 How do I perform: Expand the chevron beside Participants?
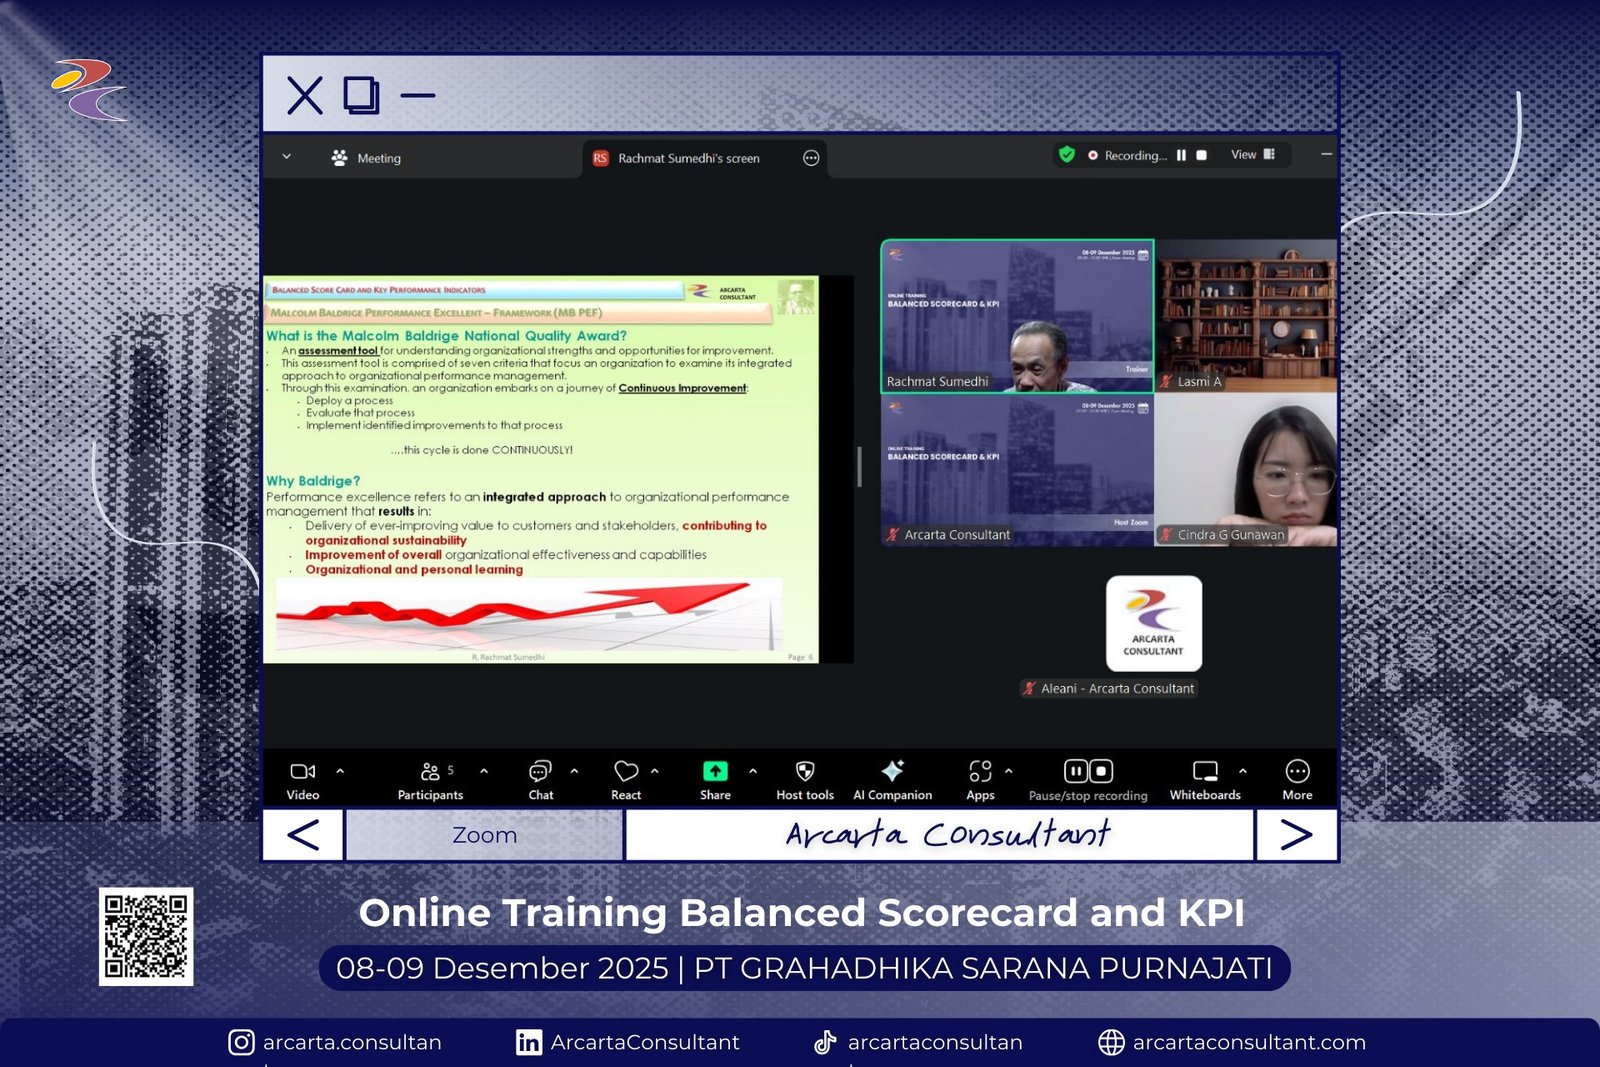[484, 771]
